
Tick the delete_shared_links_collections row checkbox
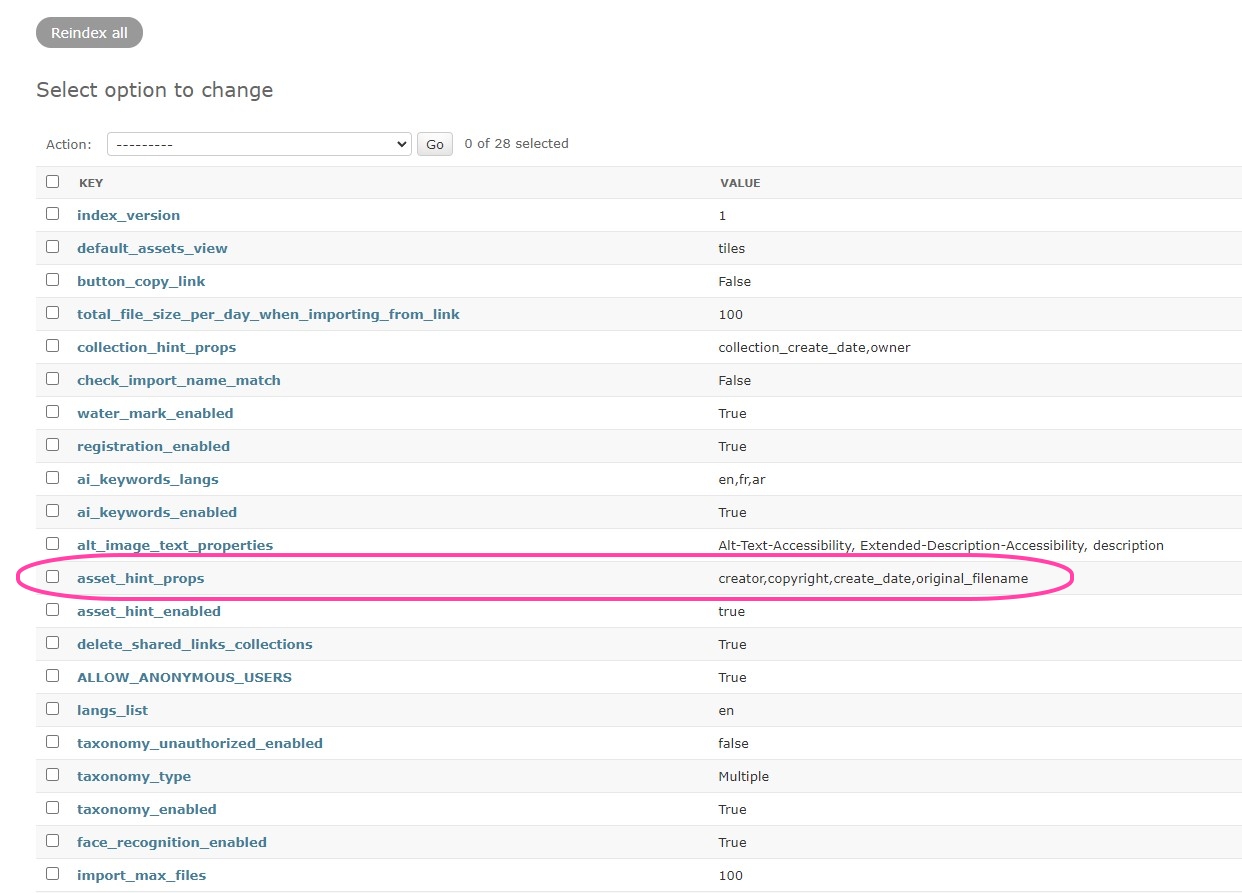pyautogui.click(x=52, y=643)
